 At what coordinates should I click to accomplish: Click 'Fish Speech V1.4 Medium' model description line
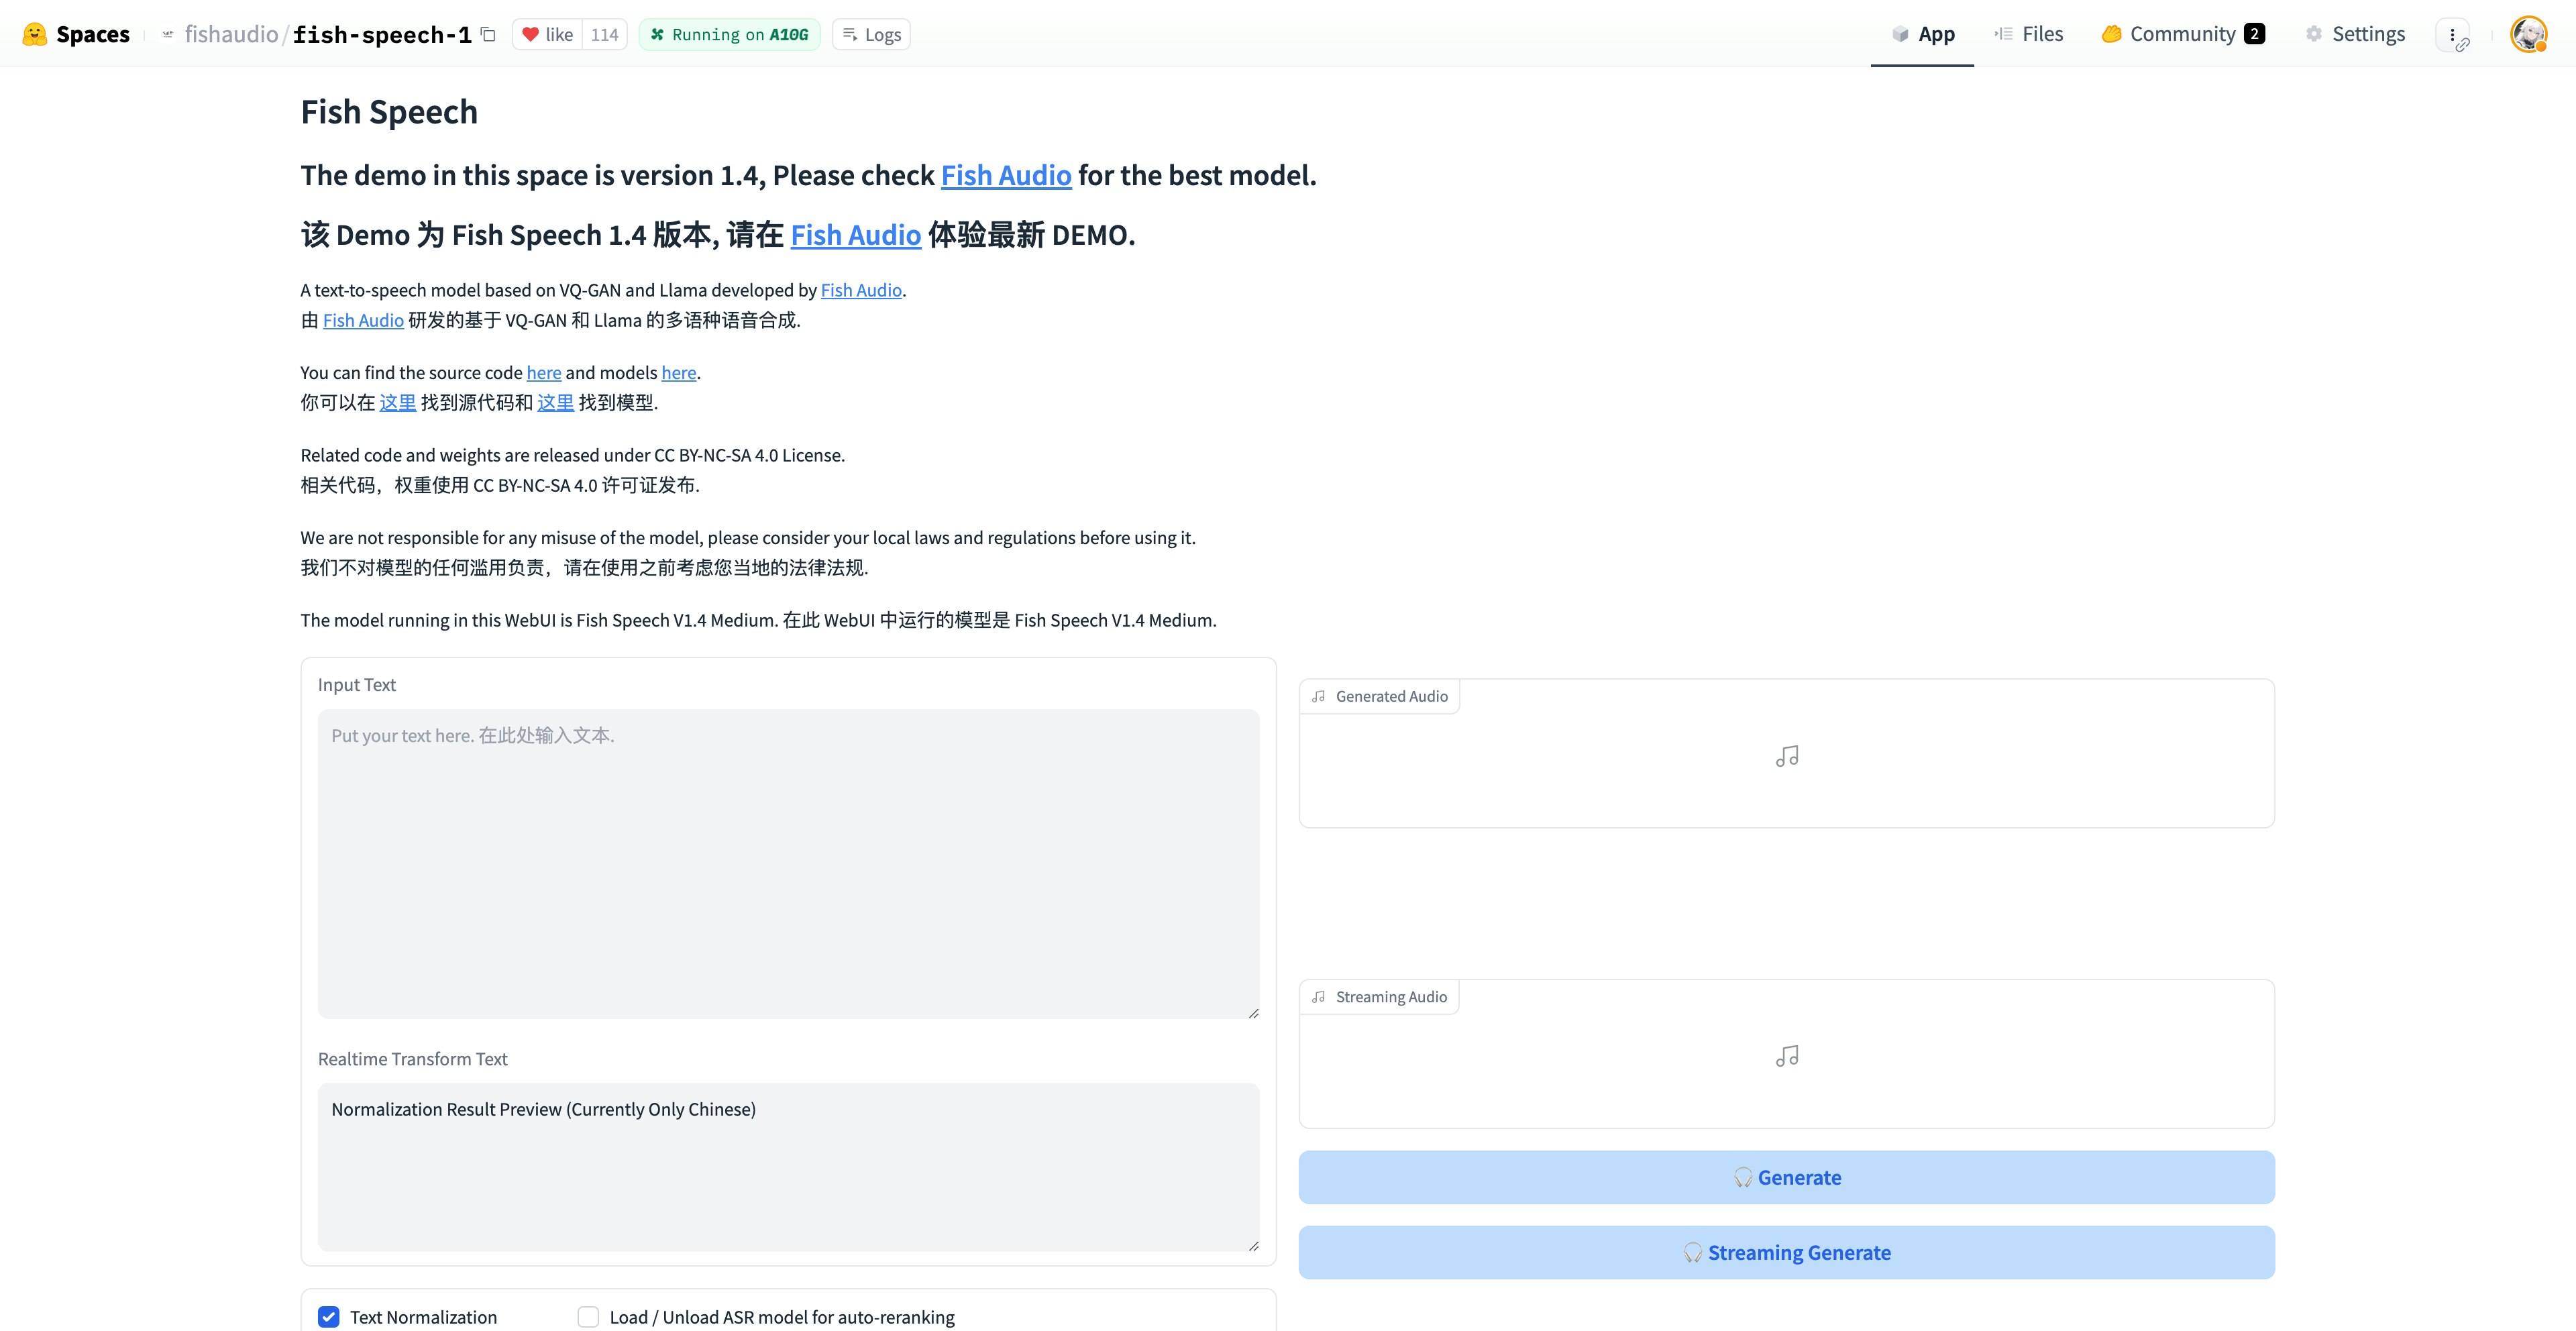759,620
